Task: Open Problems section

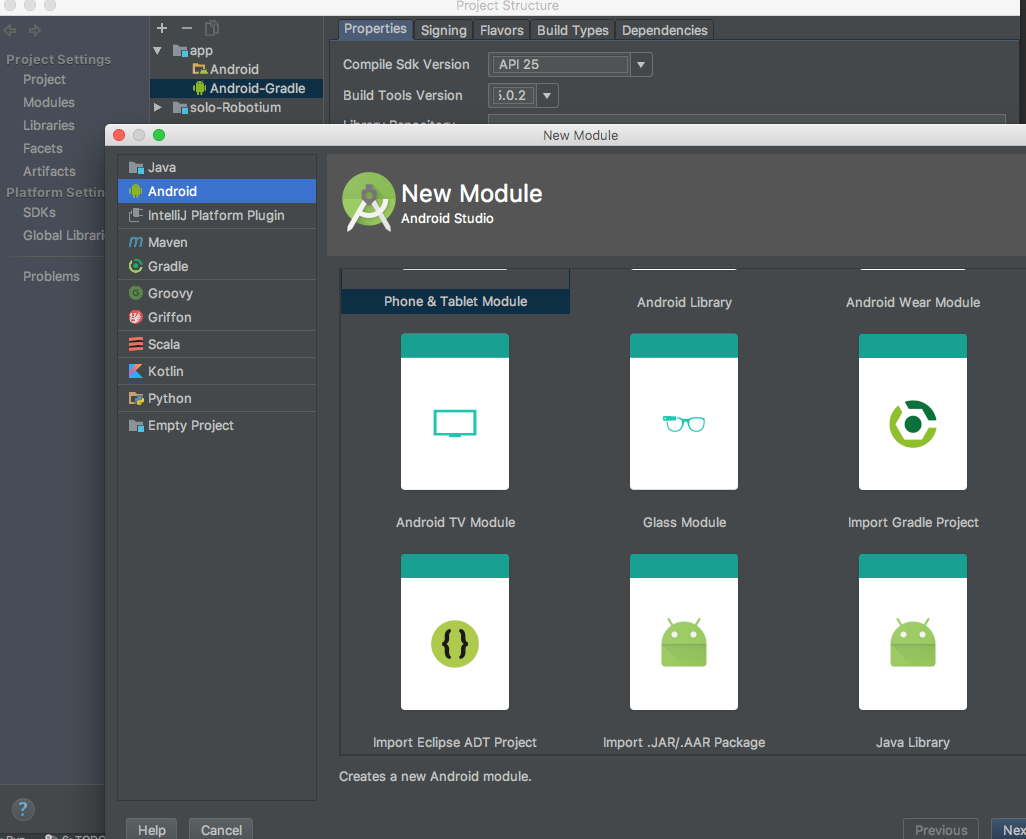Action: click(x=52, y=276)
